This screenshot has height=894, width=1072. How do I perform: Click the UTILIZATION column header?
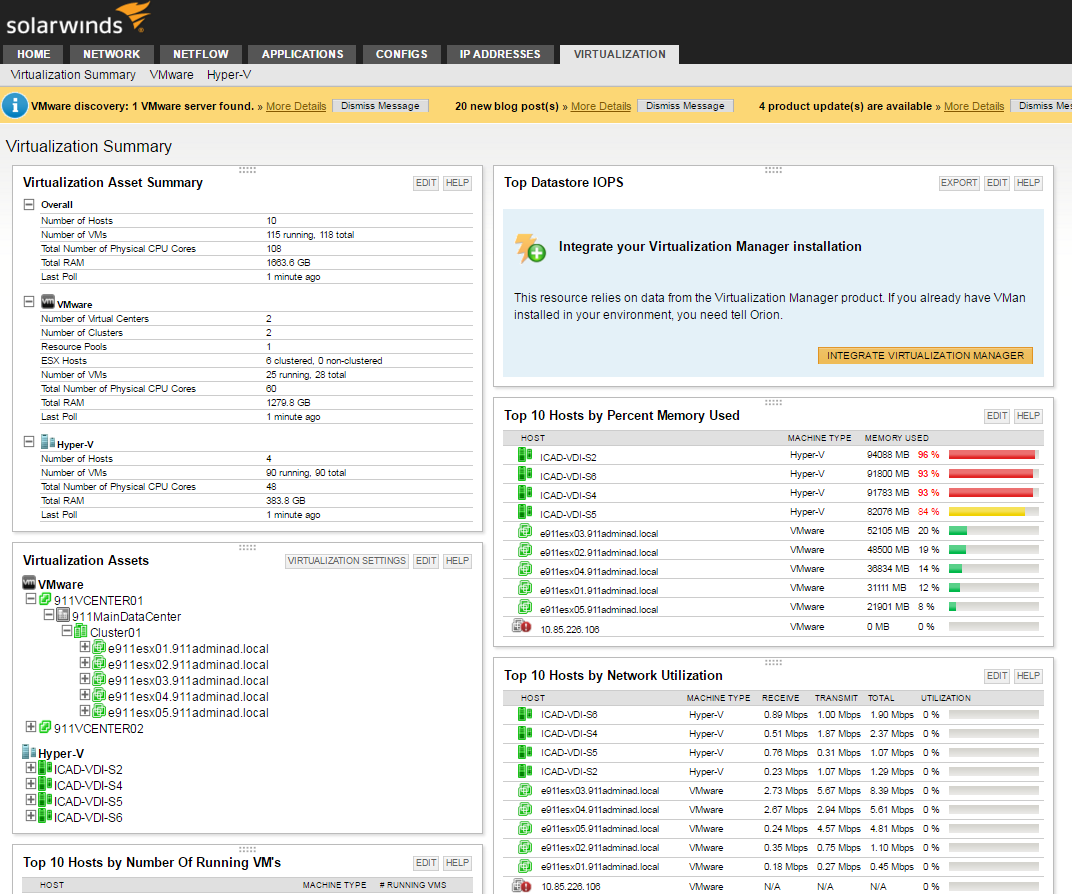point(946,698)
